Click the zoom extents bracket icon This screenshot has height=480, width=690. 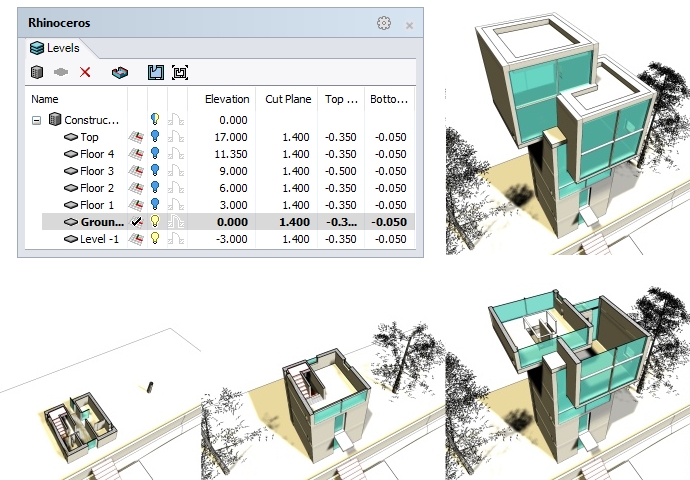[180, 72]
